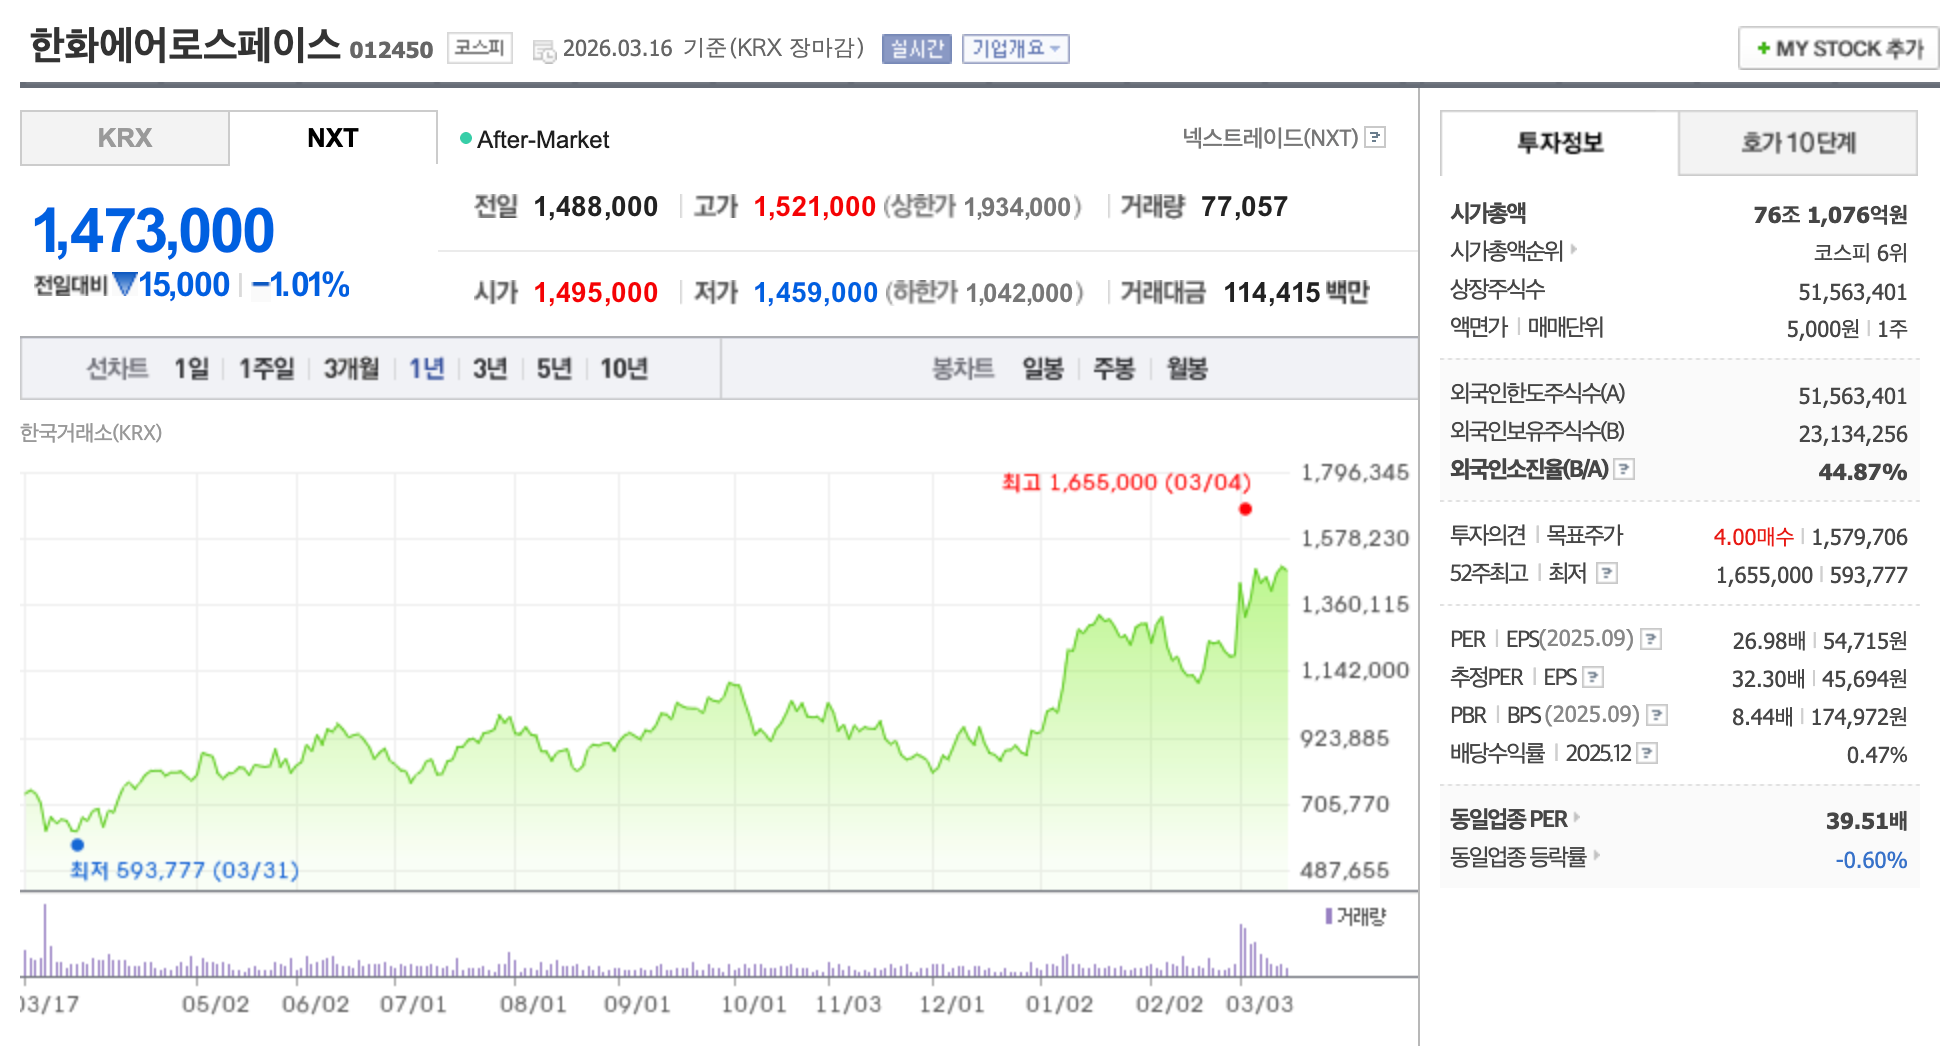Click the arrow icon next to 동일업종 PER
Screen dimensions: 1958x1046
1577,817
